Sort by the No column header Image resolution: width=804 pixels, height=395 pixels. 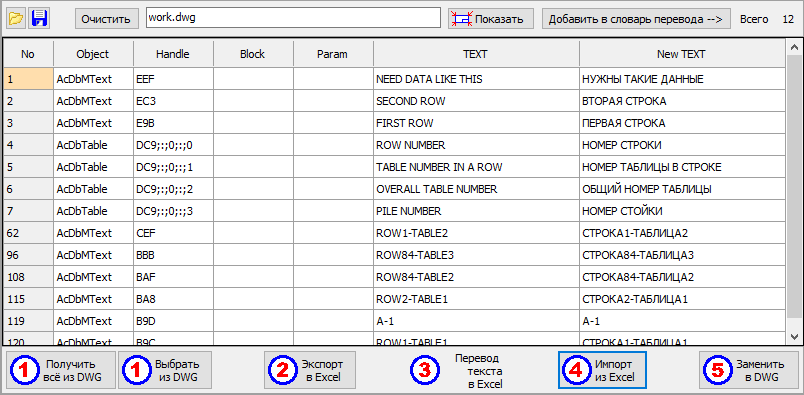[x=28, y=54]
